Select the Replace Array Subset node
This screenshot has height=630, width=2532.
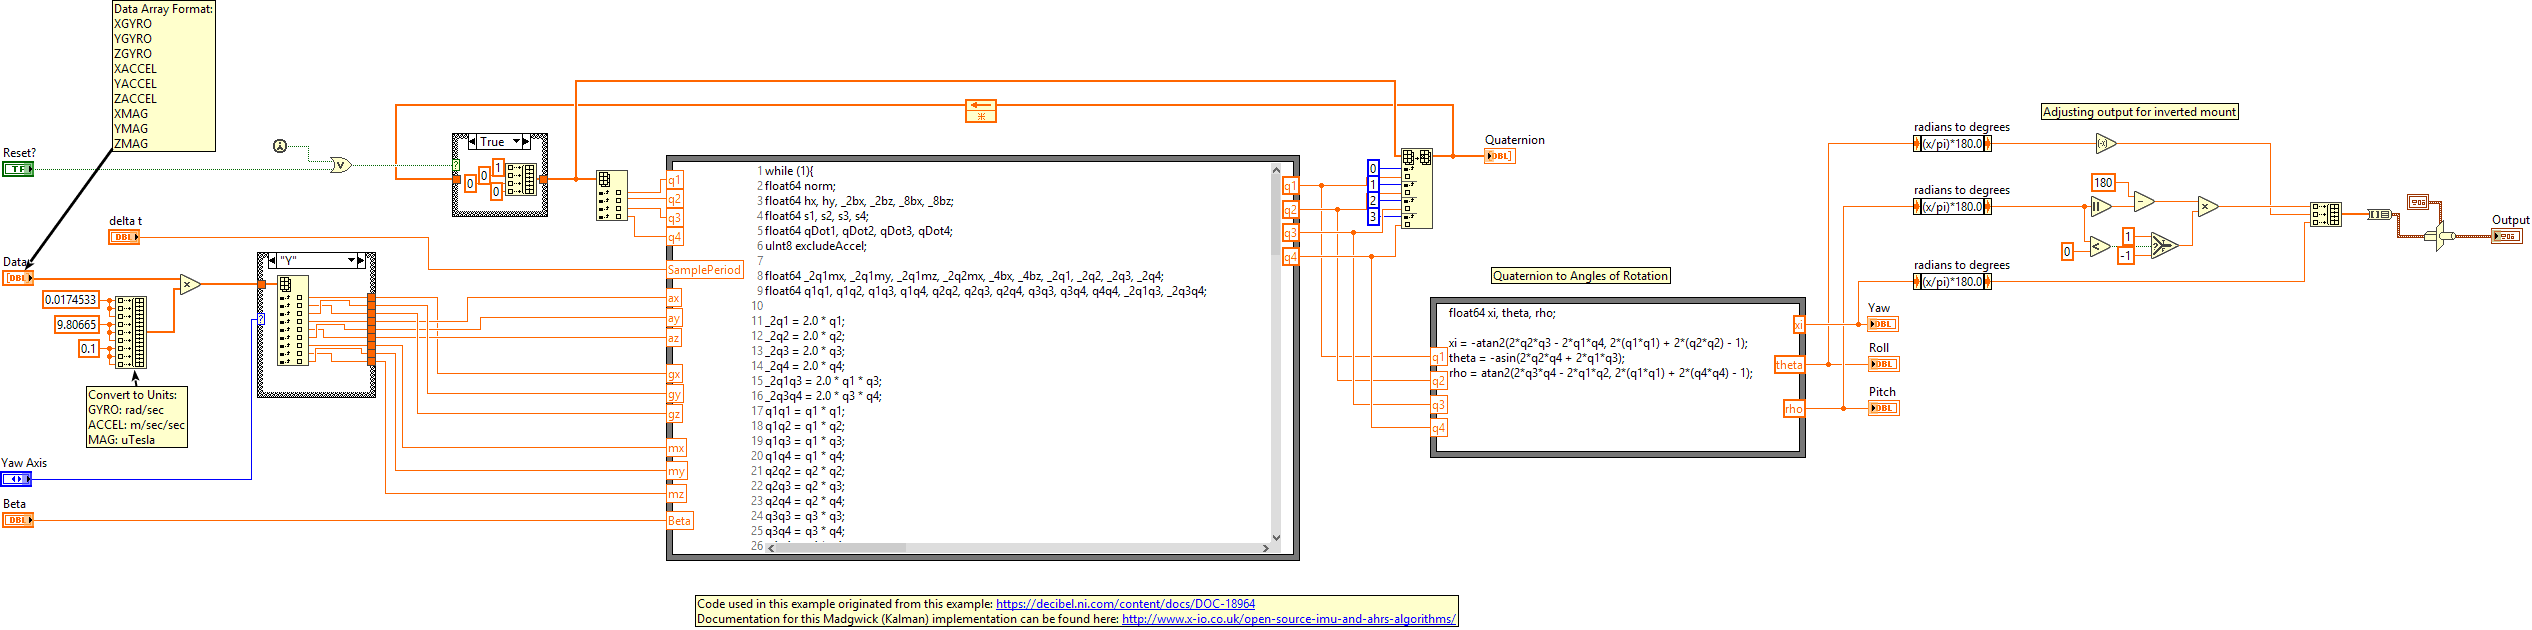[x=1416, y=188]
